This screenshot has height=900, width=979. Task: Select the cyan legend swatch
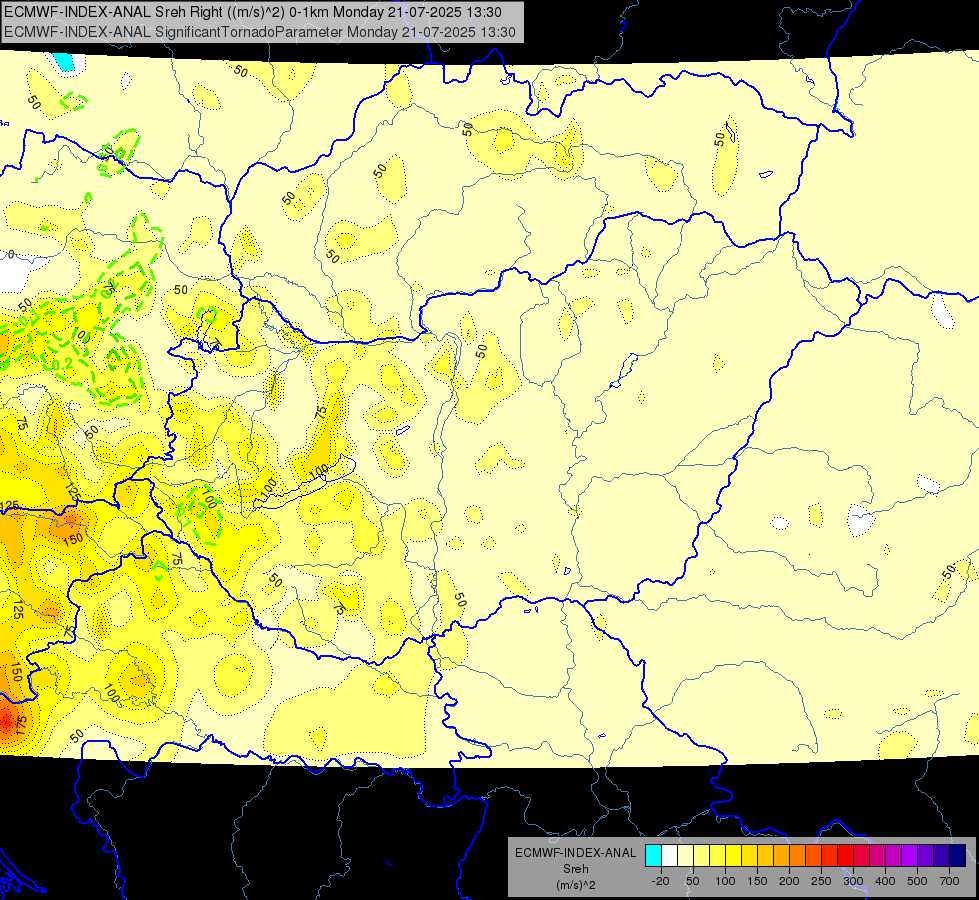tap(654, 856)
